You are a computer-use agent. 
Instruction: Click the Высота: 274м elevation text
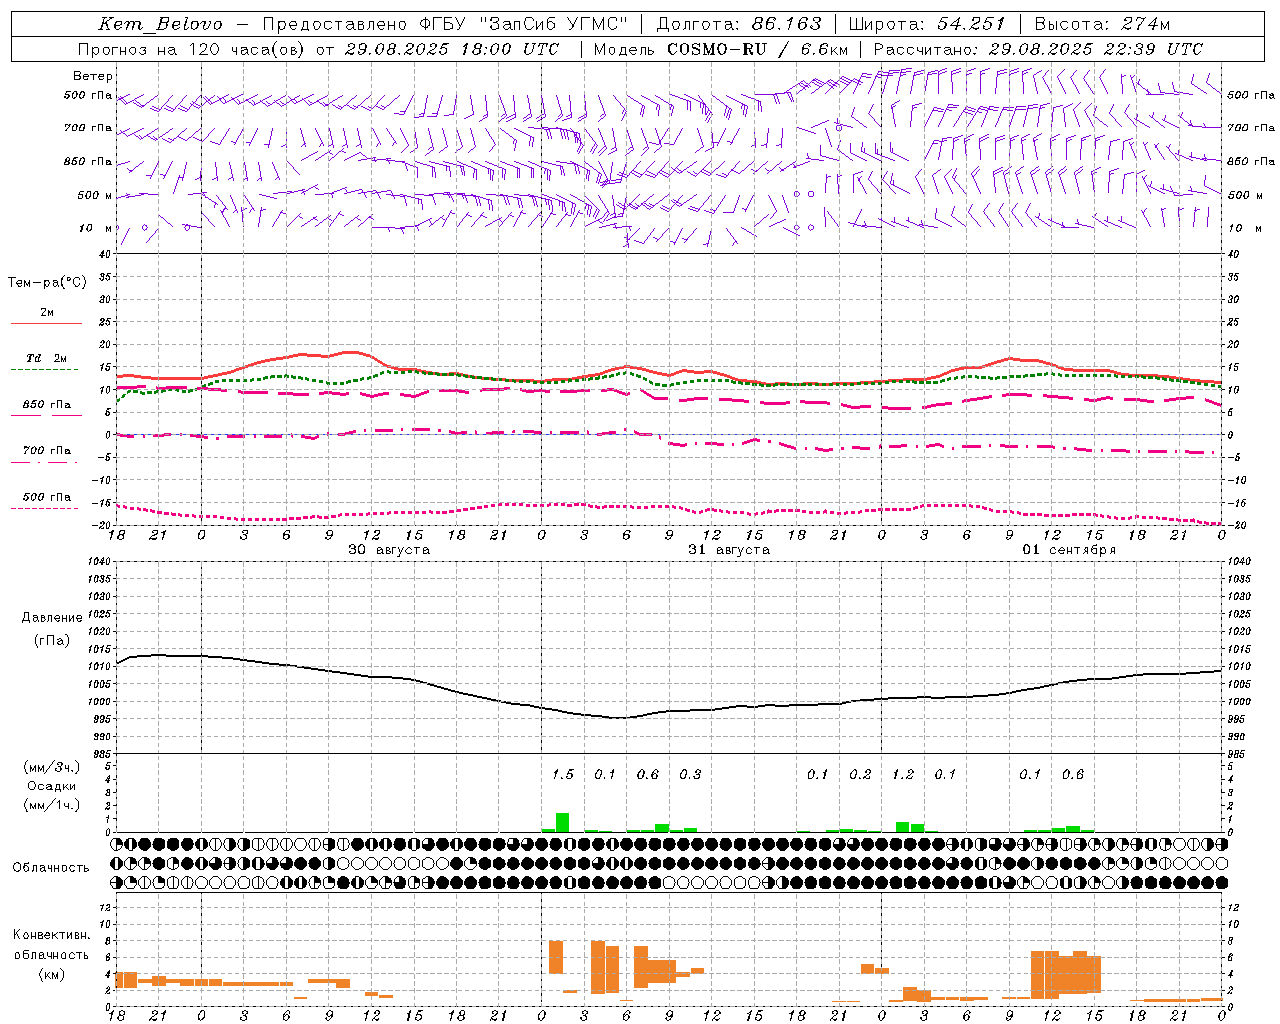(1102, 24)
